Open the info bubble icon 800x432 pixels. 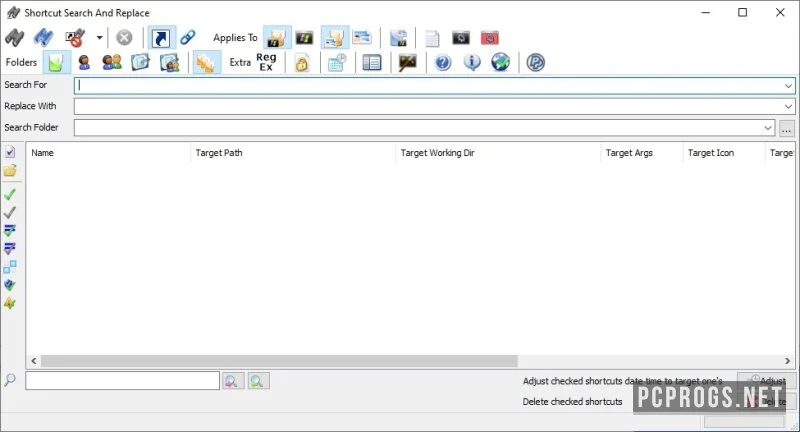click(472, 62)
